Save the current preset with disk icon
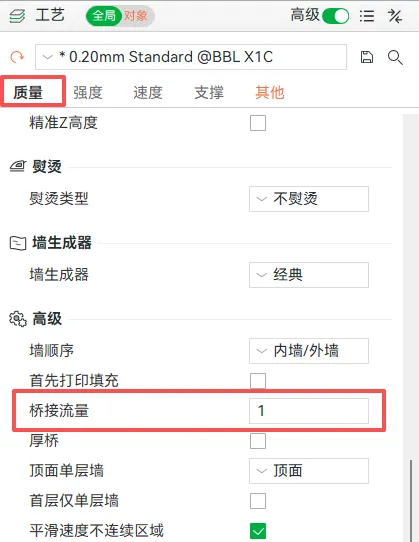The height and width of the screenshot is (542, 419). click(x=367, y=57)
